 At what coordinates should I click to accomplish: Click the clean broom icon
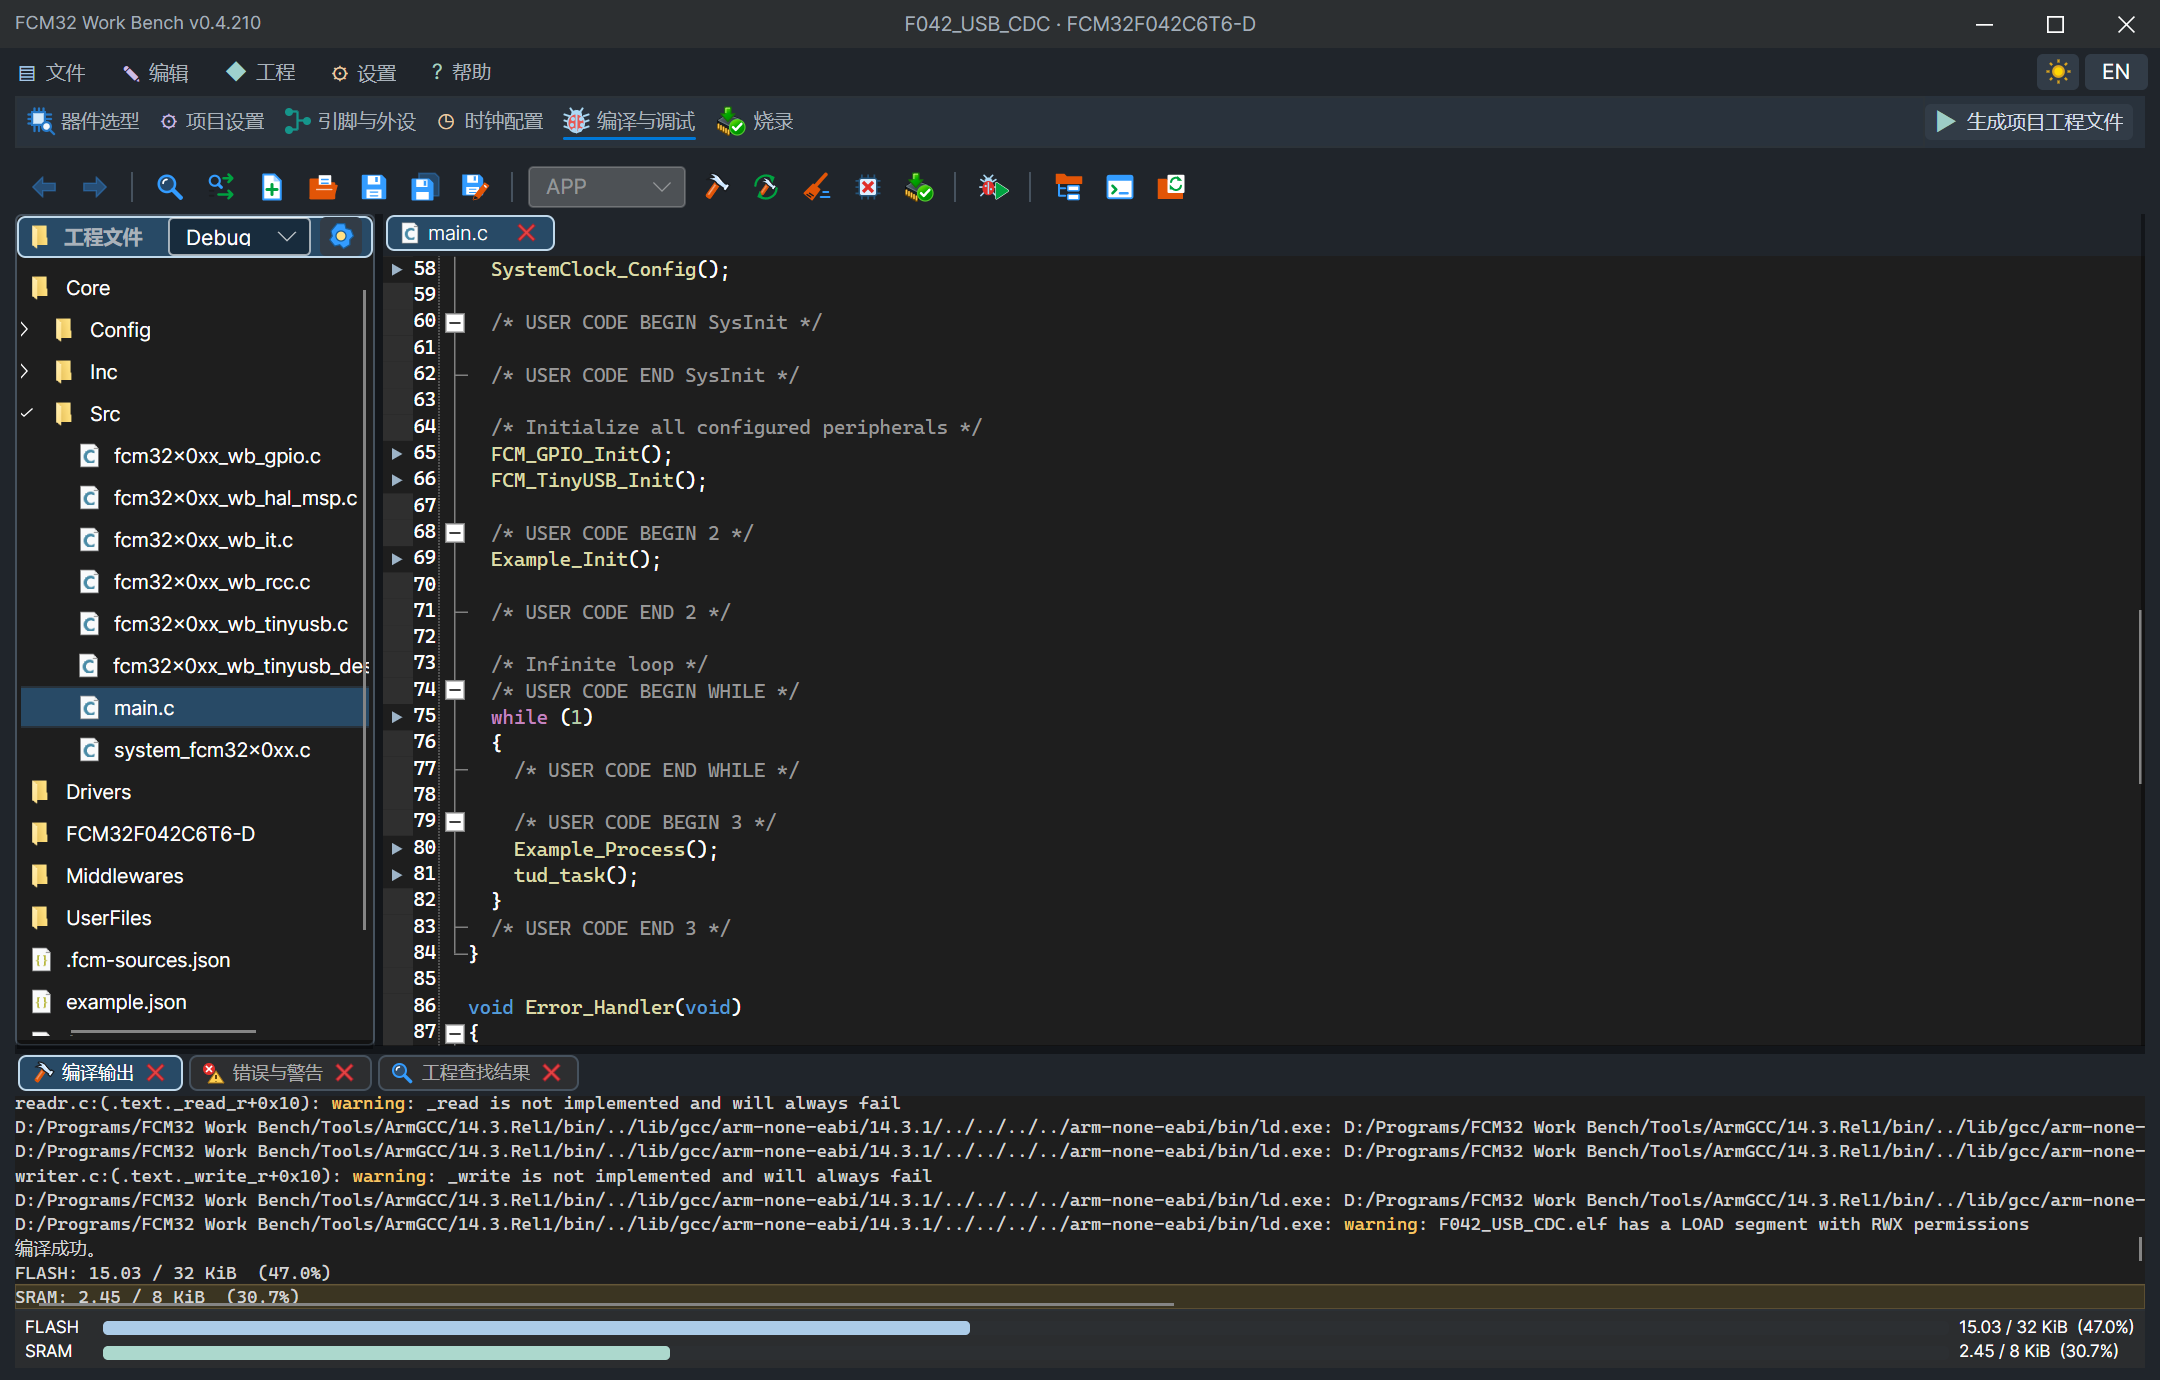[817, 187]
